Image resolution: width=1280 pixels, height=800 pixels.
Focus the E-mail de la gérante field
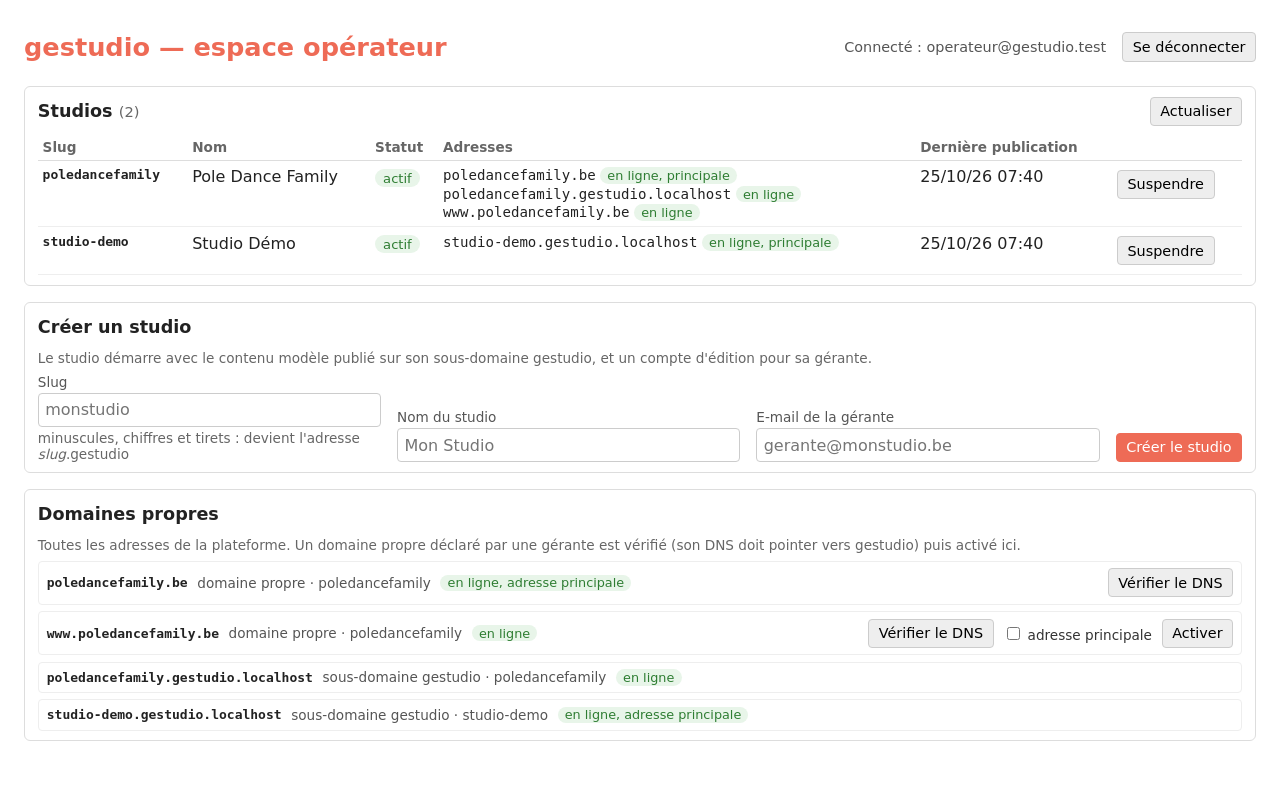927,445
